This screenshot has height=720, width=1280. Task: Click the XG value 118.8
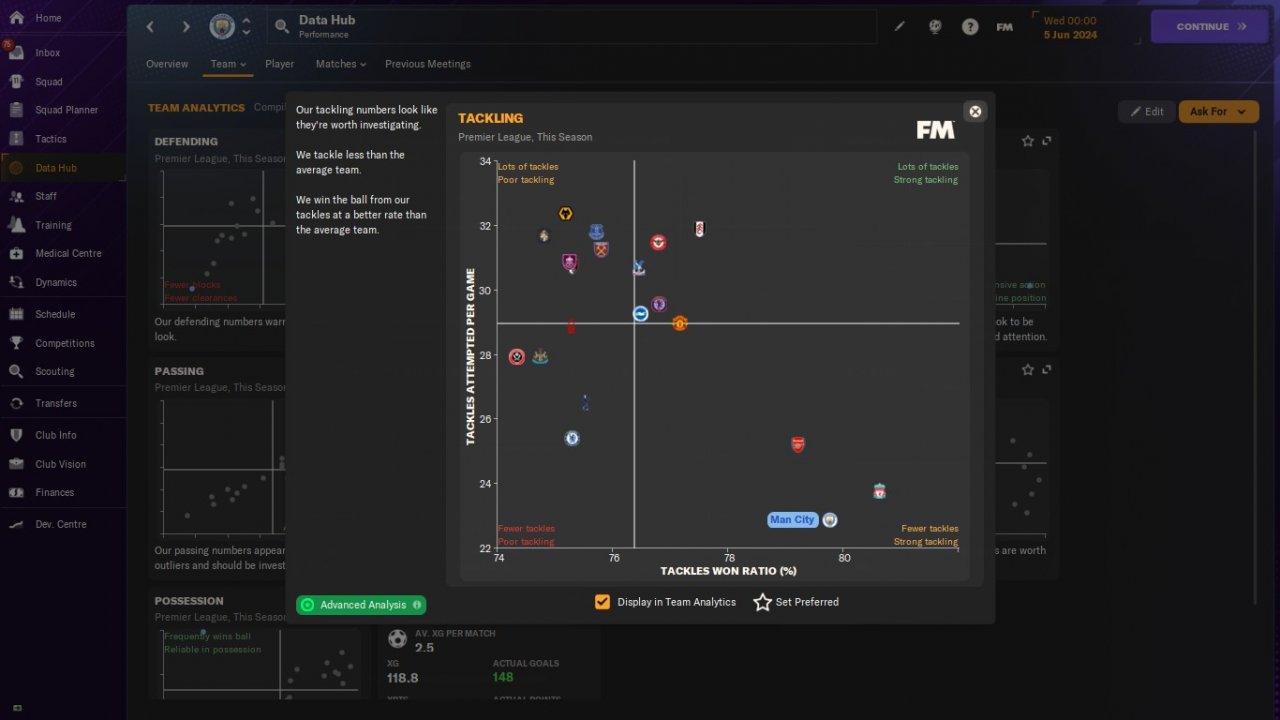point(403,678)
